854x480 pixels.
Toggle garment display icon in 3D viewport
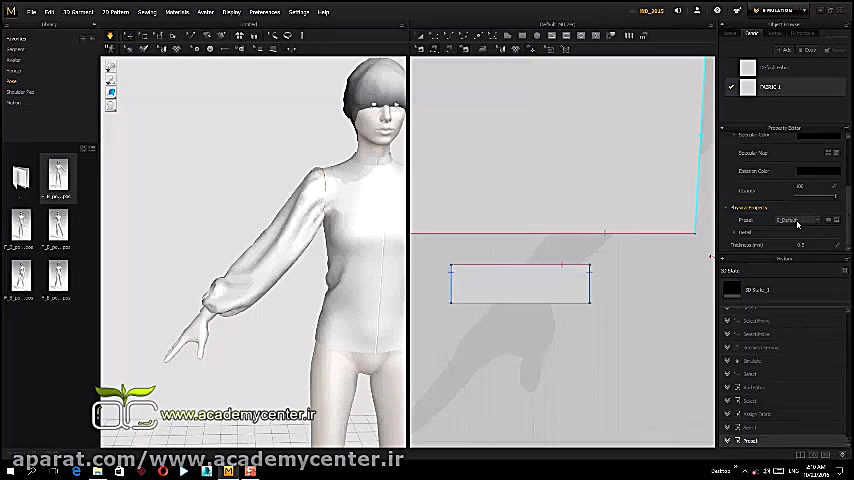(x=111, y=67)
